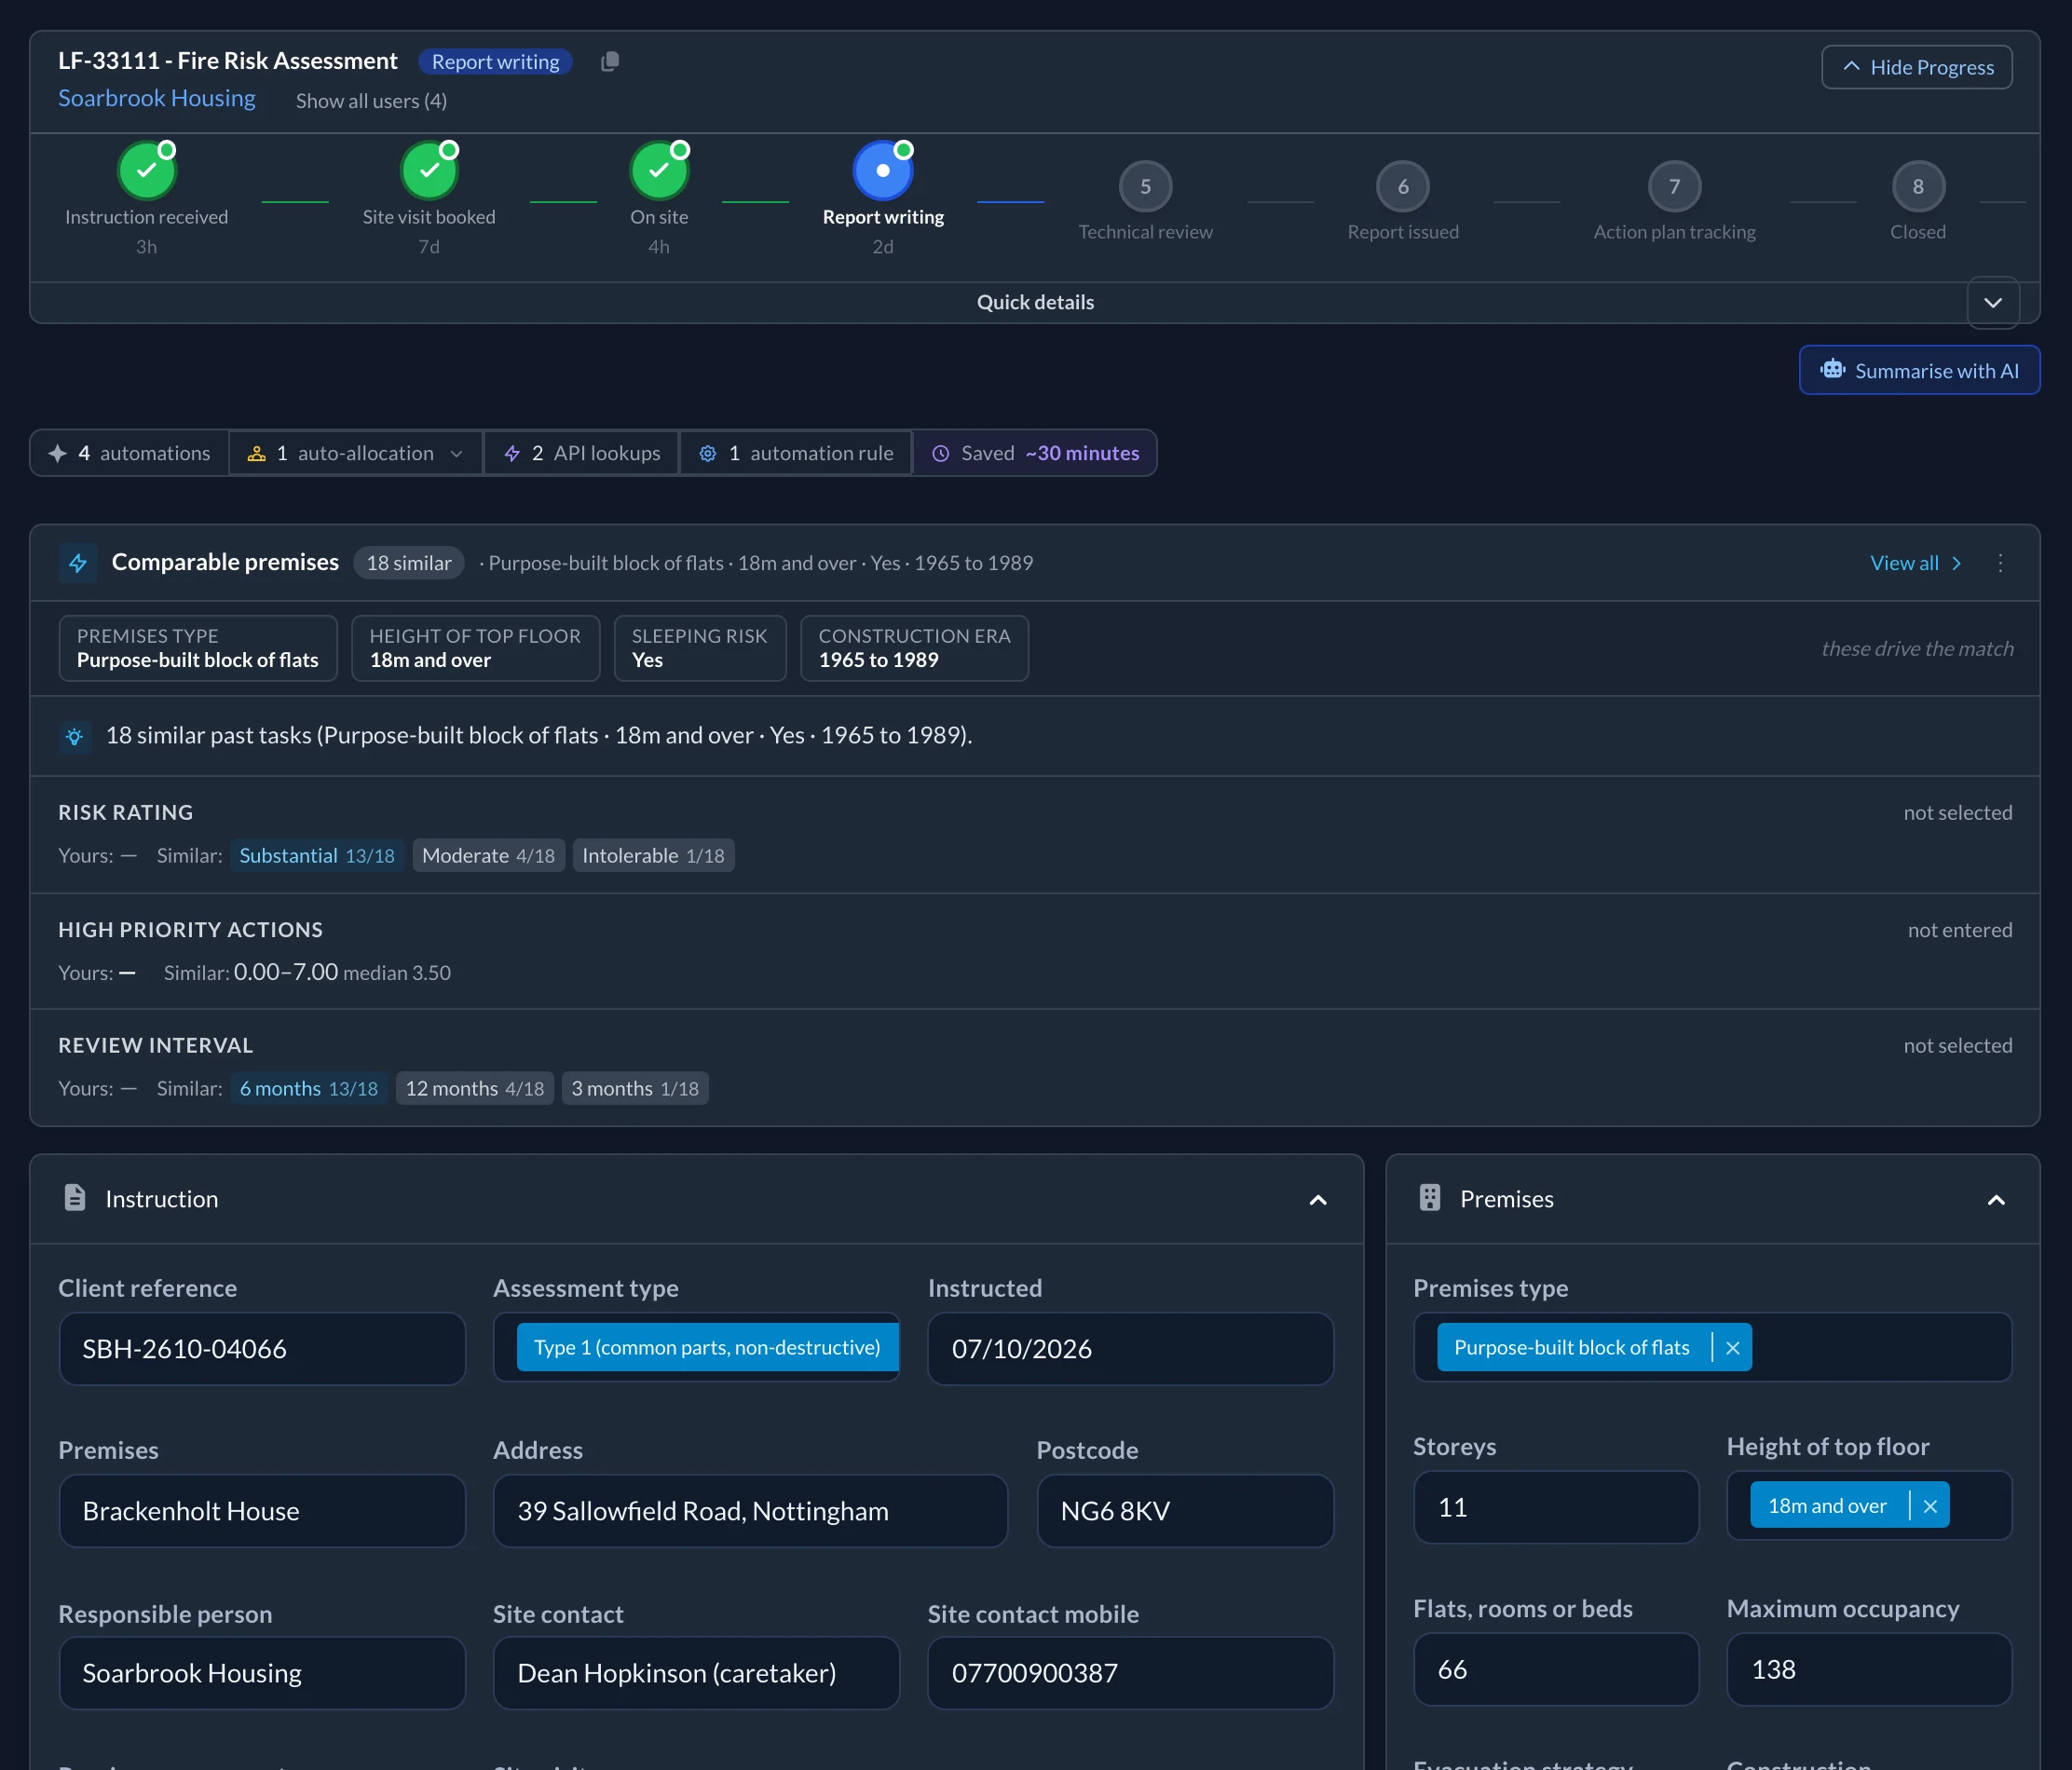Show all users (4)
The image size is (2072, 1770).
371,101
